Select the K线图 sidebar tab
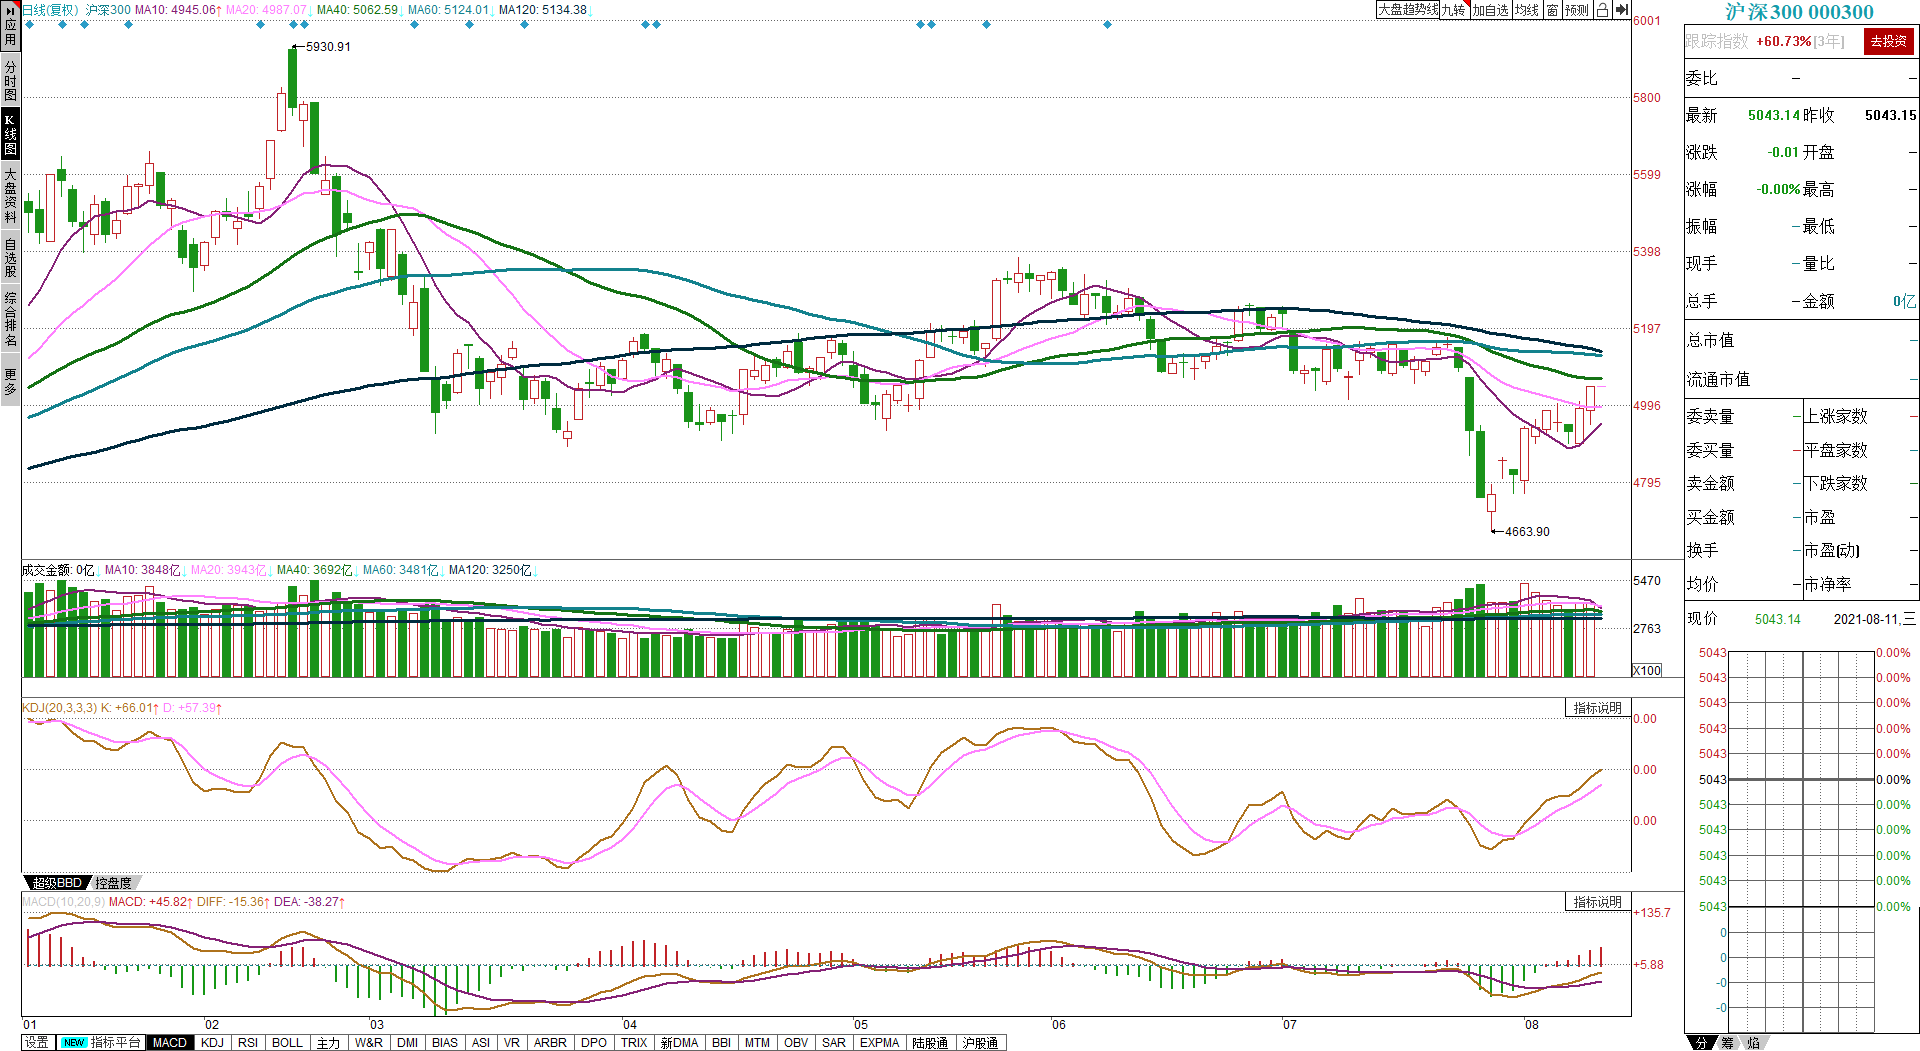The height and width of the screenshot is (1051, 1920). (10, 134)
